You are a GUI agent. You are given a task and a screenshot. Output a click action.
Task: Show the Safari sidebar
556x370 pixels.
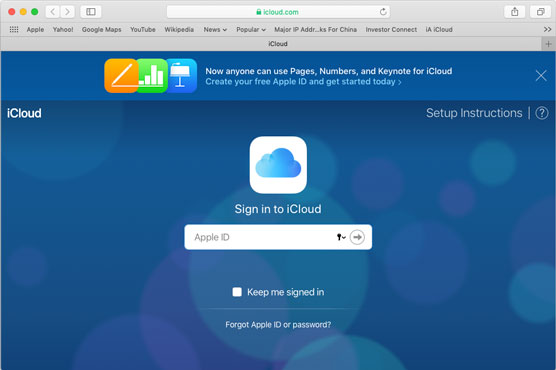pyautogui.click(x=91, y=12)
